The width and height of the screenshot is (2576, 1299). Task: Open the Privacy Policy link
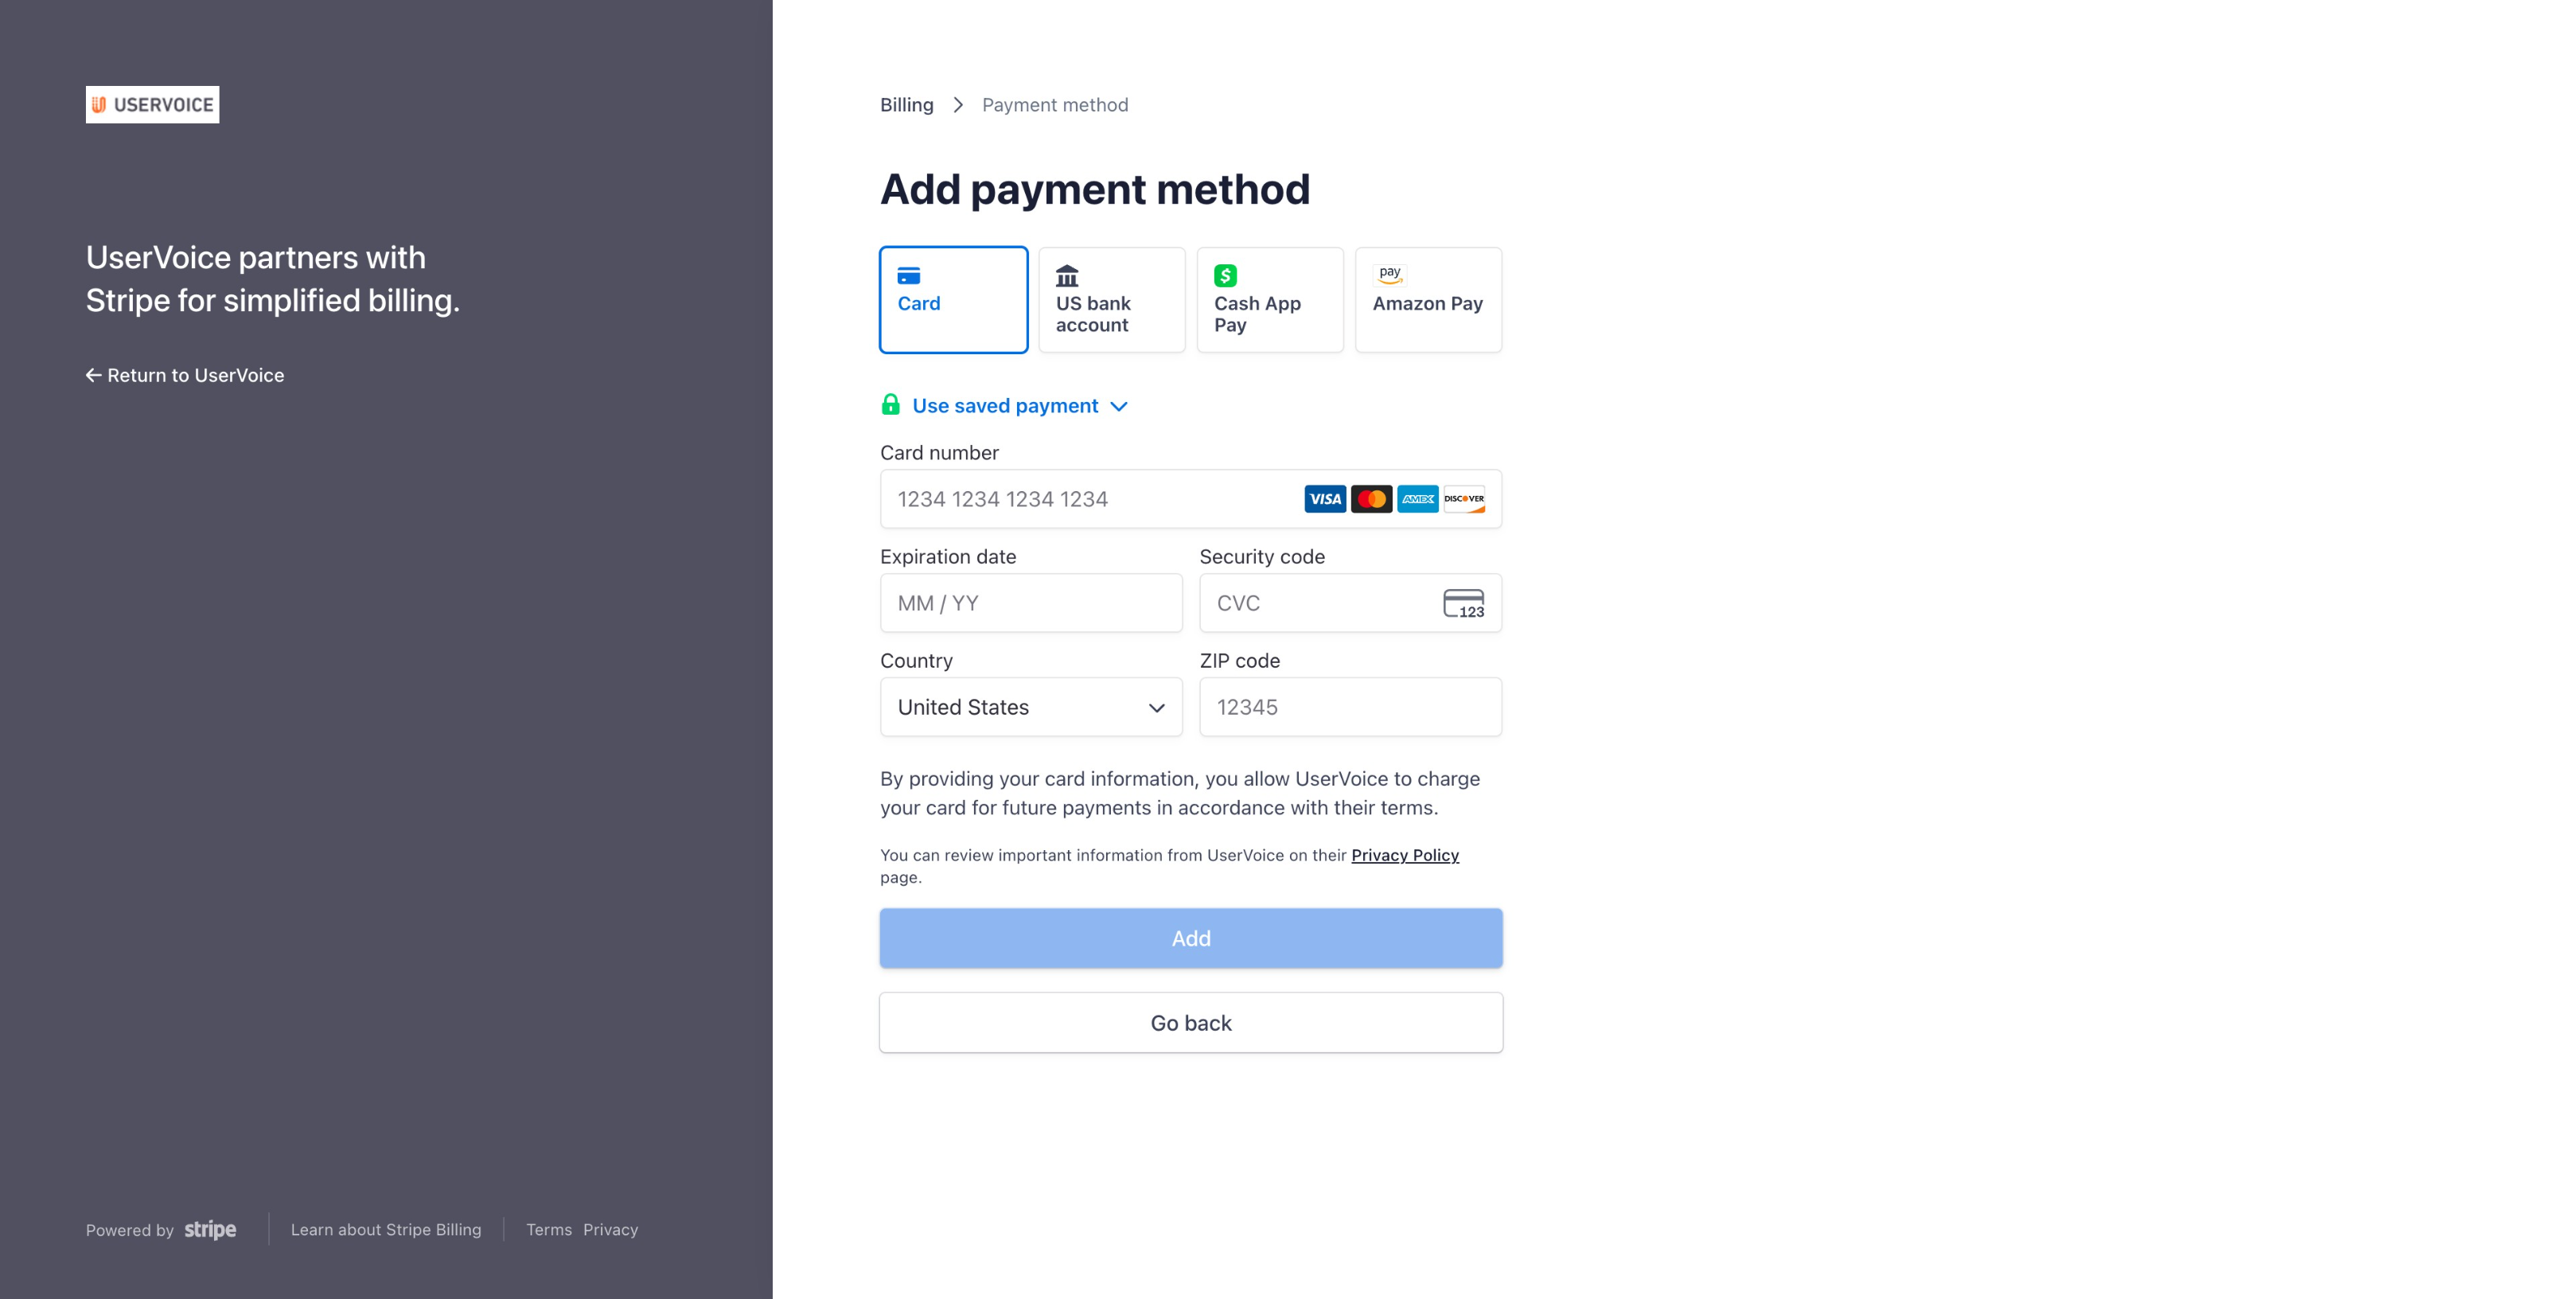click(x=1404, y=855)
